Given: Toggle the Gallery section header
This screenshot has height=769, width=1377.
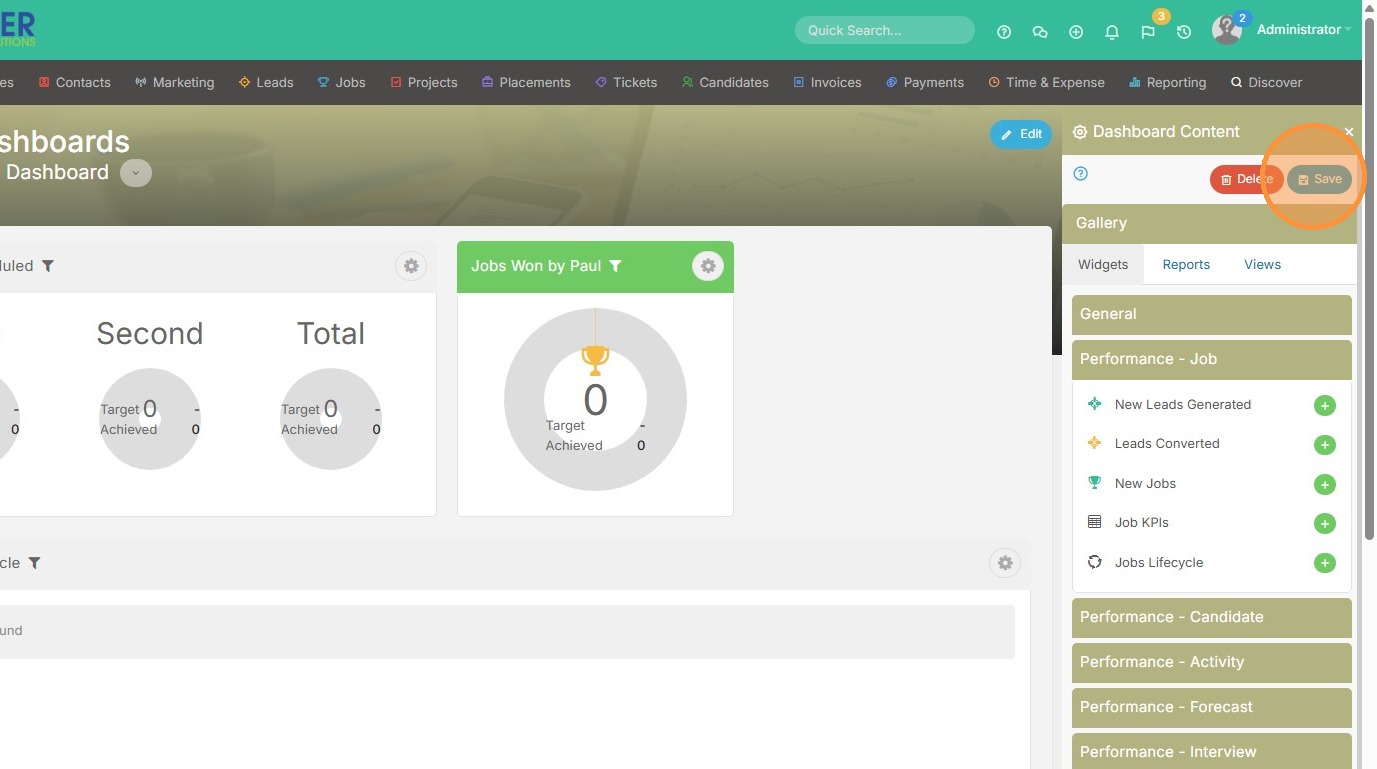Looking at the screenshot, I should (x=1209, y=223).
